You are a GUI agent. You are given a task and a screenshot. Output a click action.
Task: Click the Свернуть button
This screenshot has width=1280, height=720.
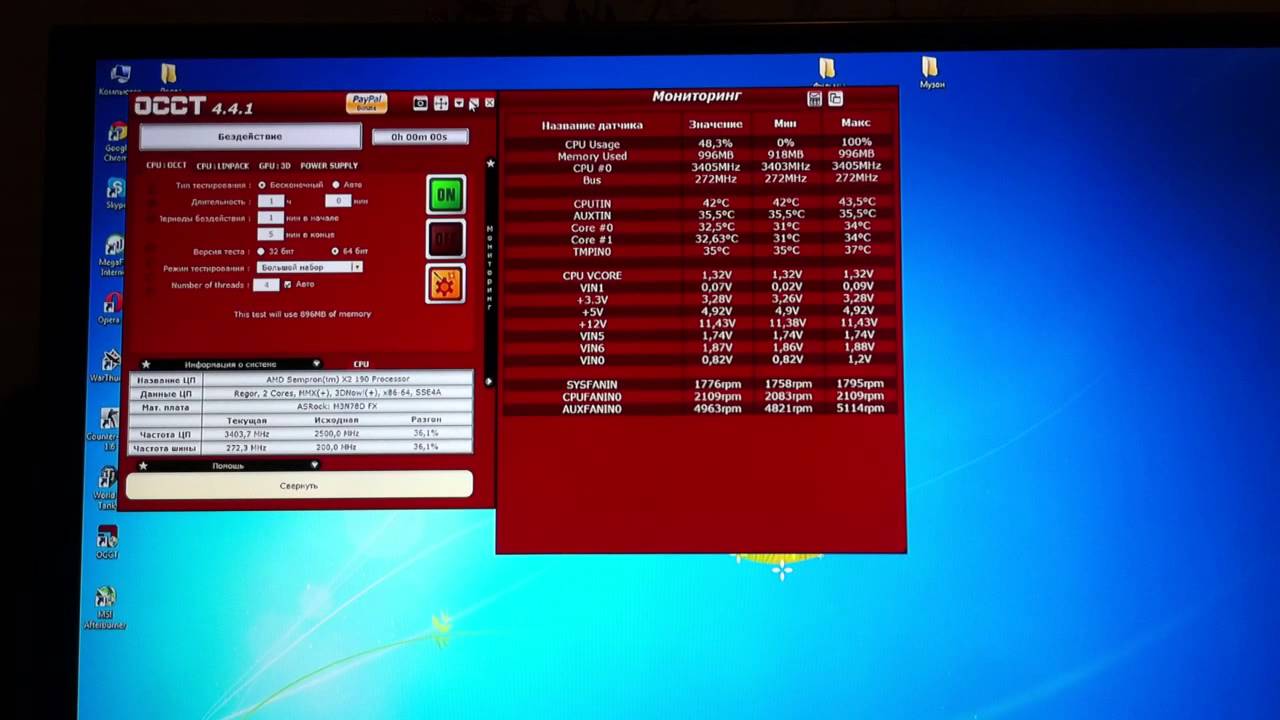click(x=299, y=485)
